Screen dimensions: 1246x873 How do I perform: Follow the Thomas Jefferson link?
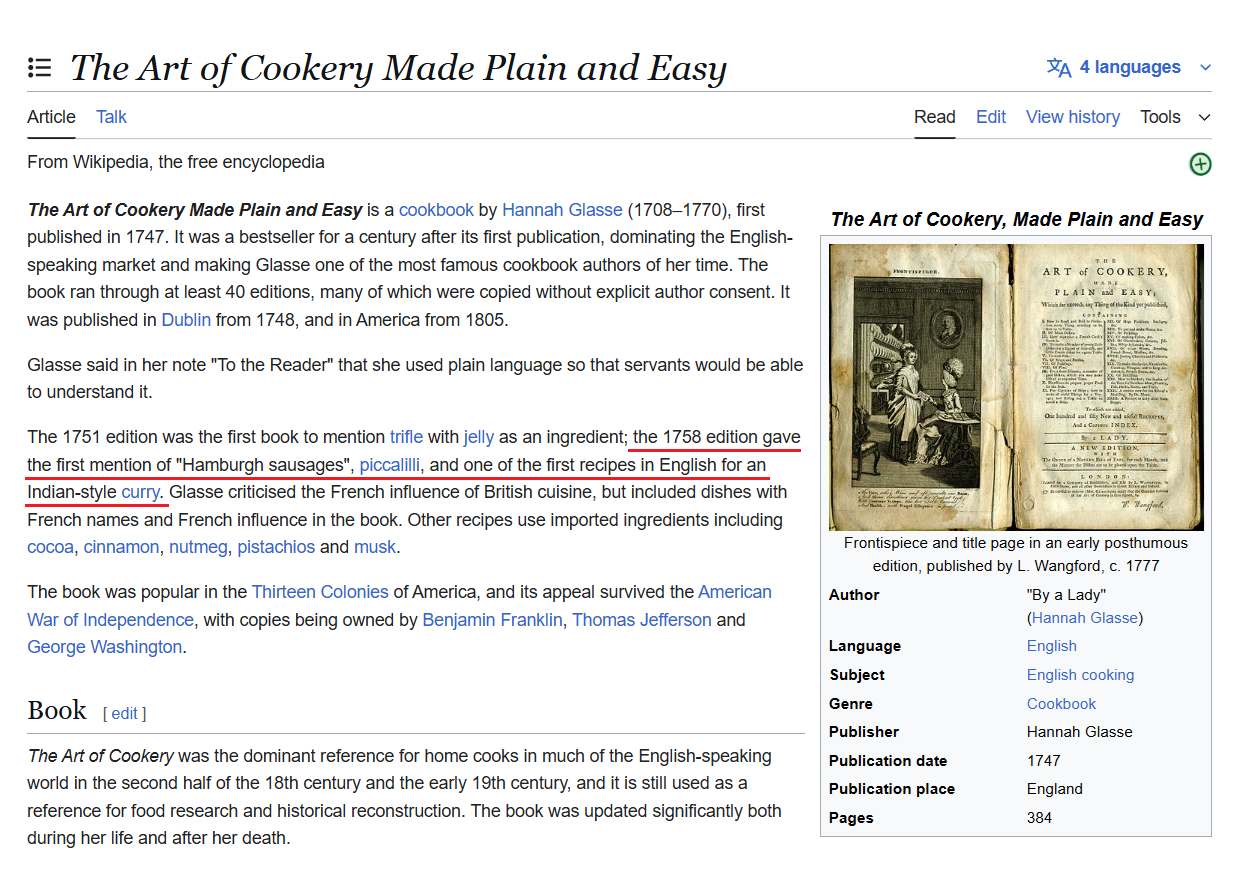[642, 620]
